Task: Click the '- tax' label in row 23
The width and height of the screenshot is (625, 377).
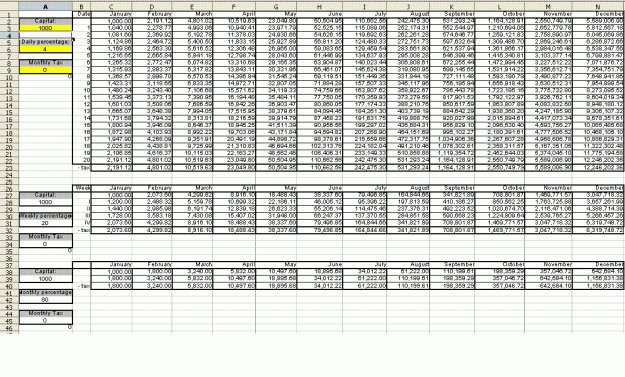Action: coord(82,168)
